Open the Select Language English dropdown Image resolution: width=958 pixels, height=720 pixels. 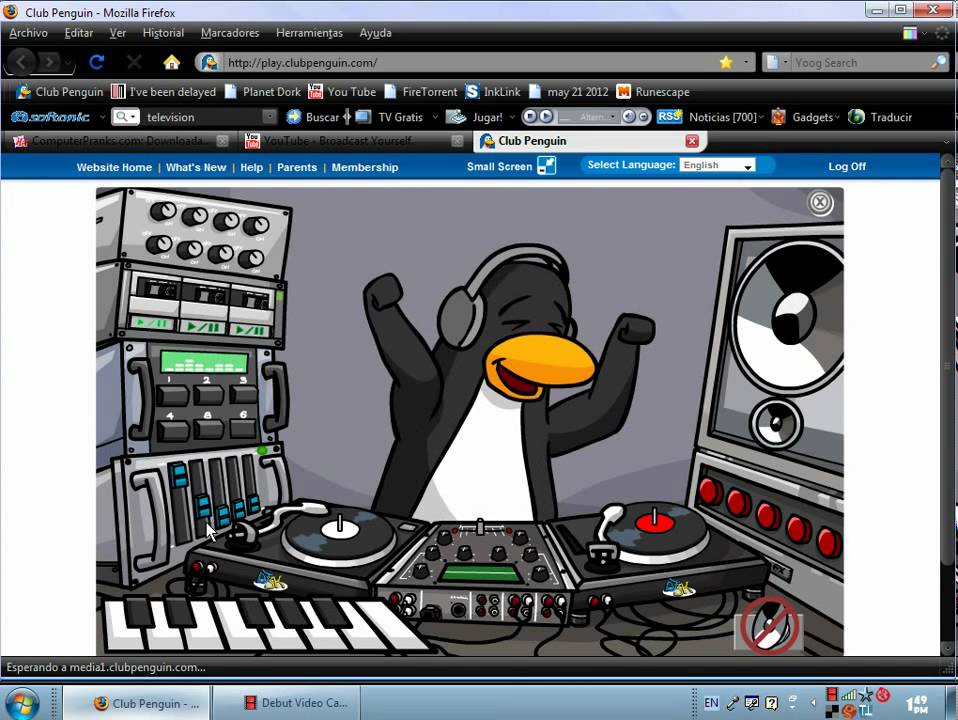click(717, 165)
